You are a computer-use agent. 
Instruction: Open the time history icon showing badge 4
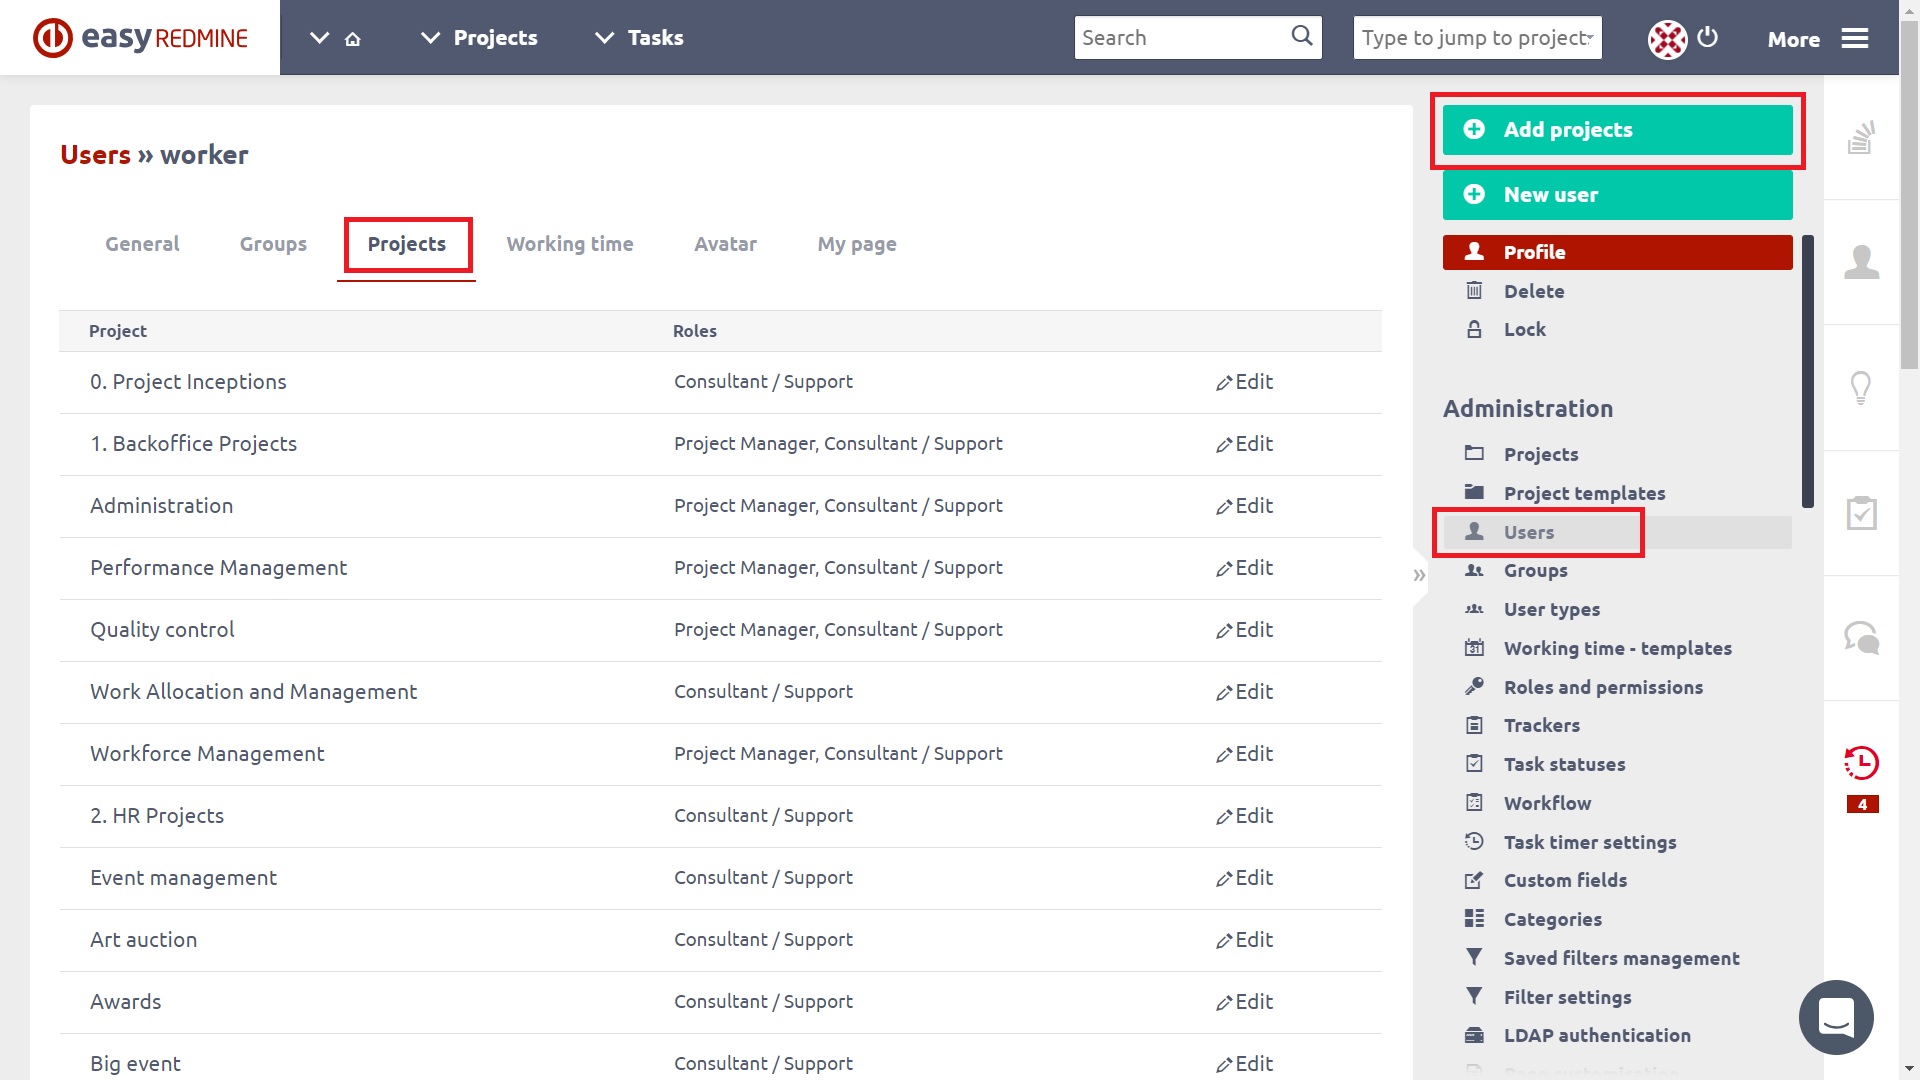click(1862, 763)
